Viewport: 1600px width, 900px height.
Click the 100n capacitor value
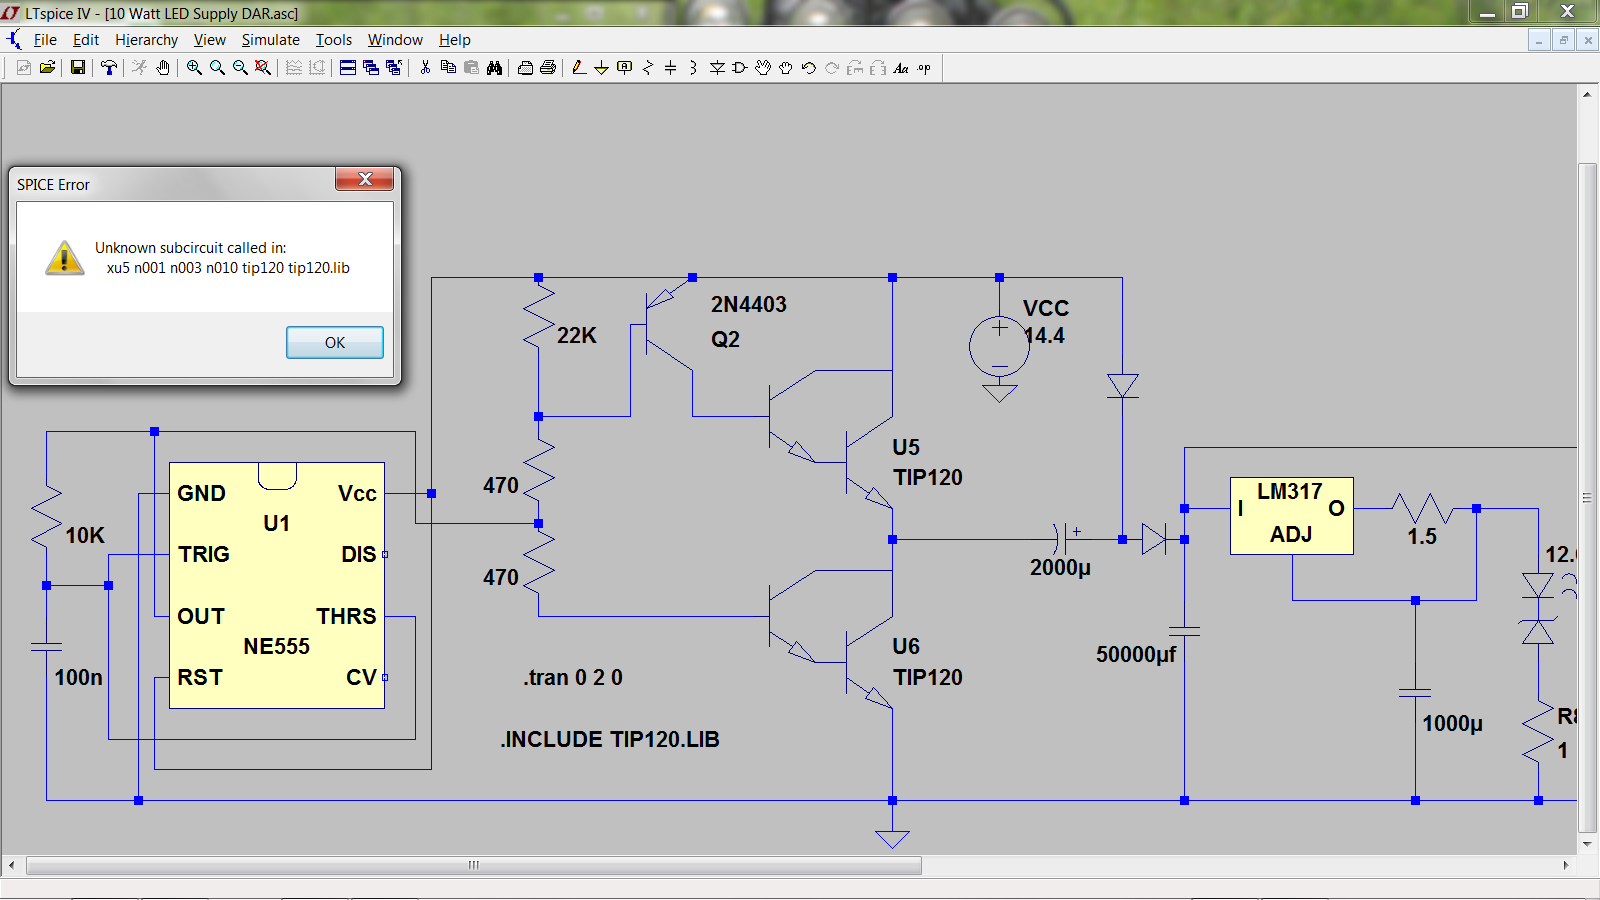[x=78, y=677]
